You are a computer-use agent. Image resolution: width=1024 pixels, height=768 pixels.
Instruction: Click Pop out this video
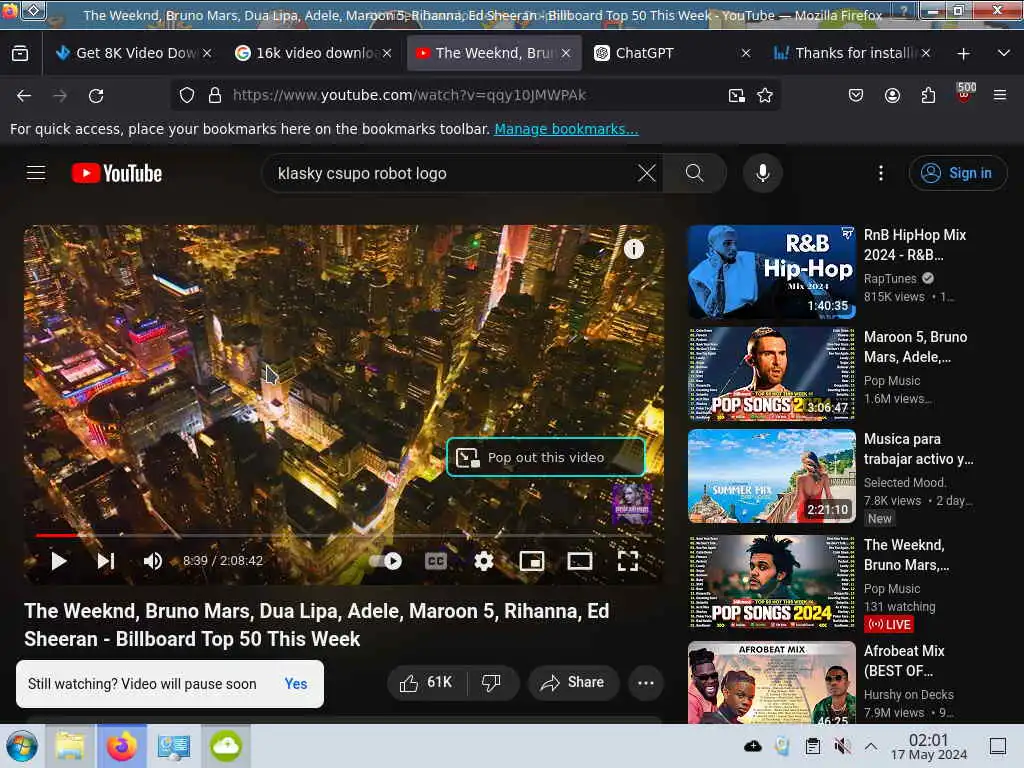(546, 457)
